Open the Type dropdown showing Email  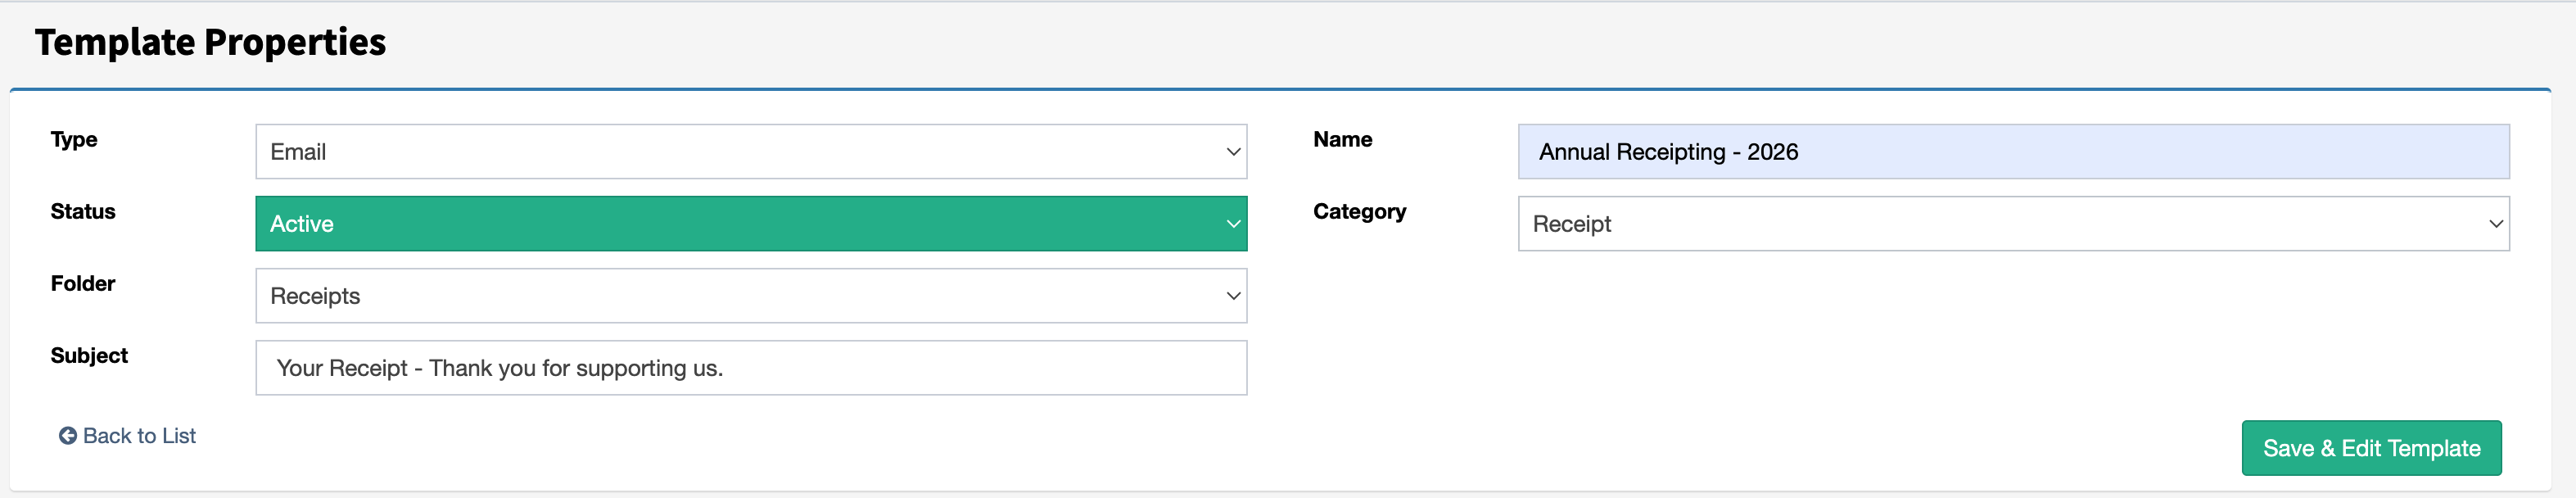pyautogui.click(x=751, y=152)
